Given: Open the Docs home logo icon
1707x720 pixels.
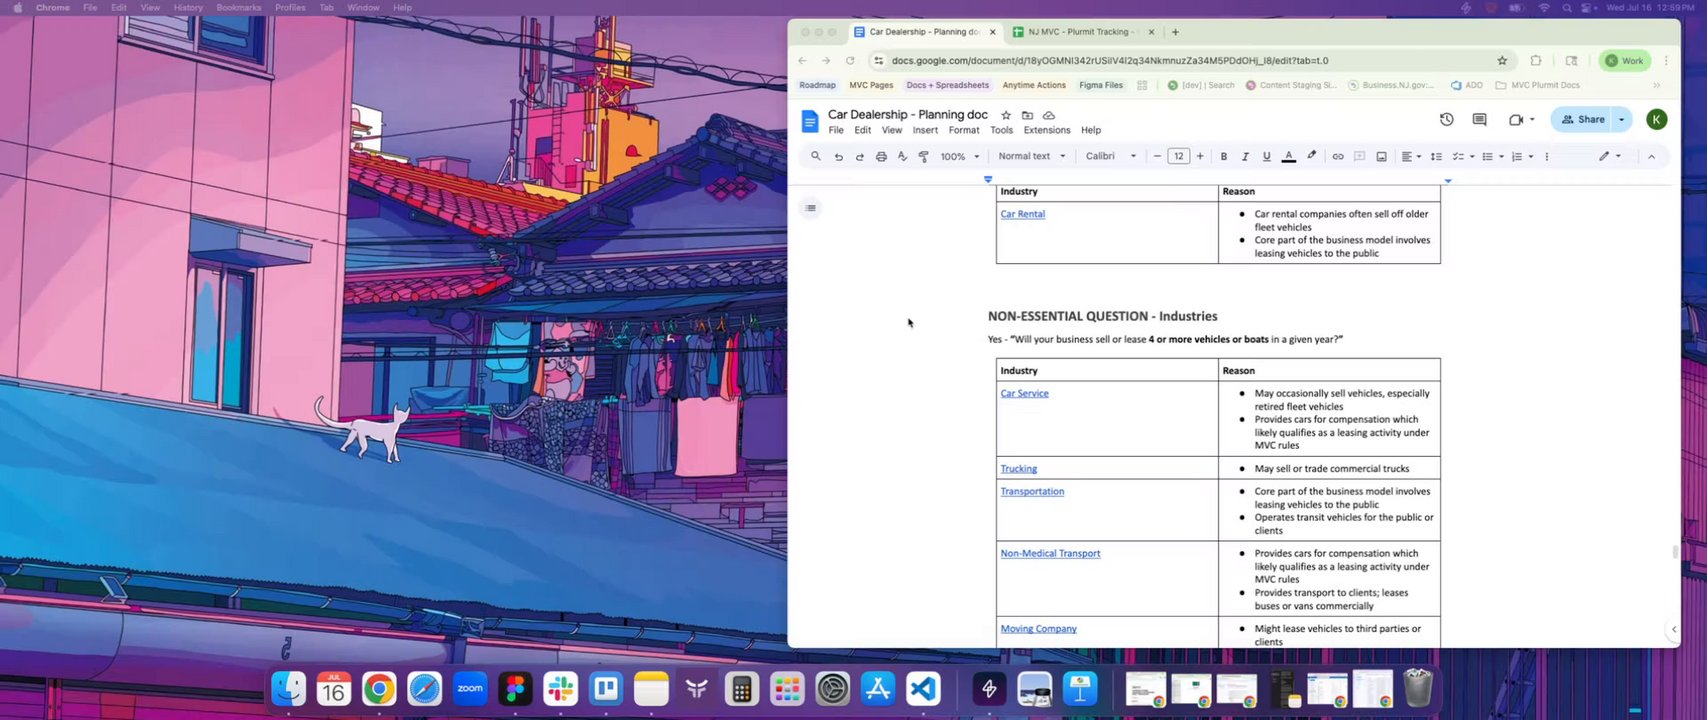Looking at the screenshot, I should [x=810, y=122].
